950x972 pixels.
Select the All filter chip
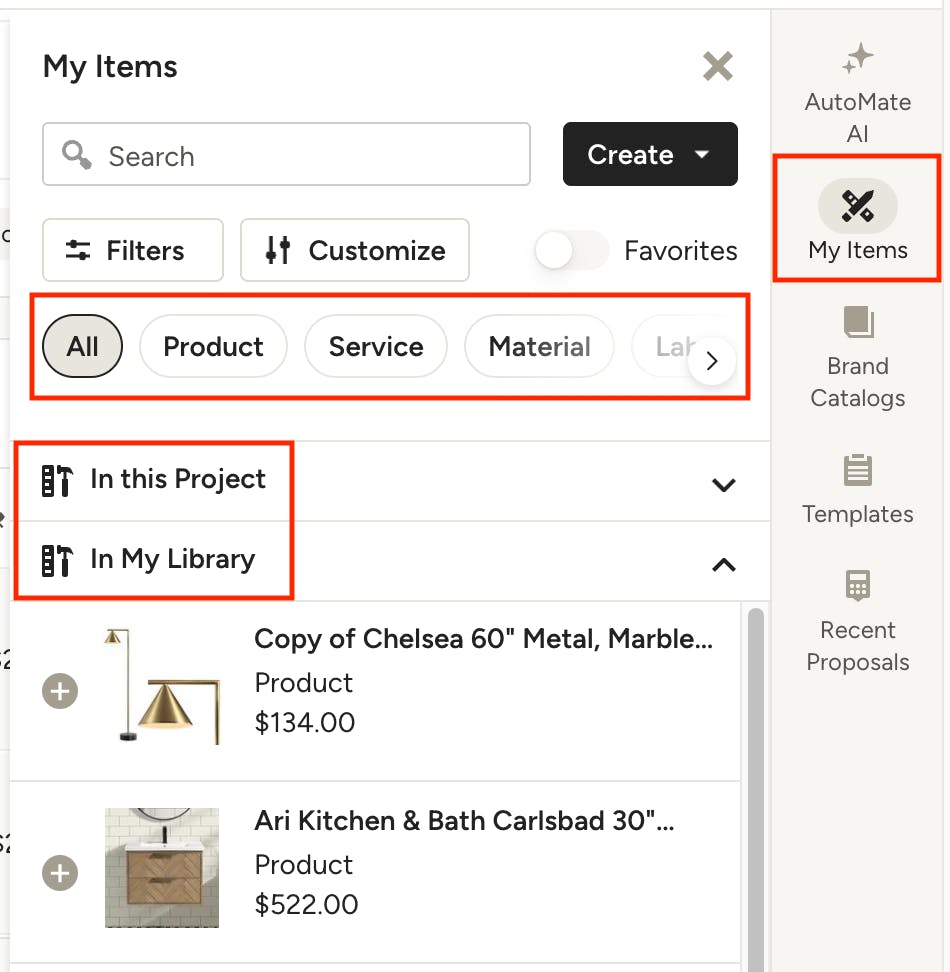click(83, 347)
